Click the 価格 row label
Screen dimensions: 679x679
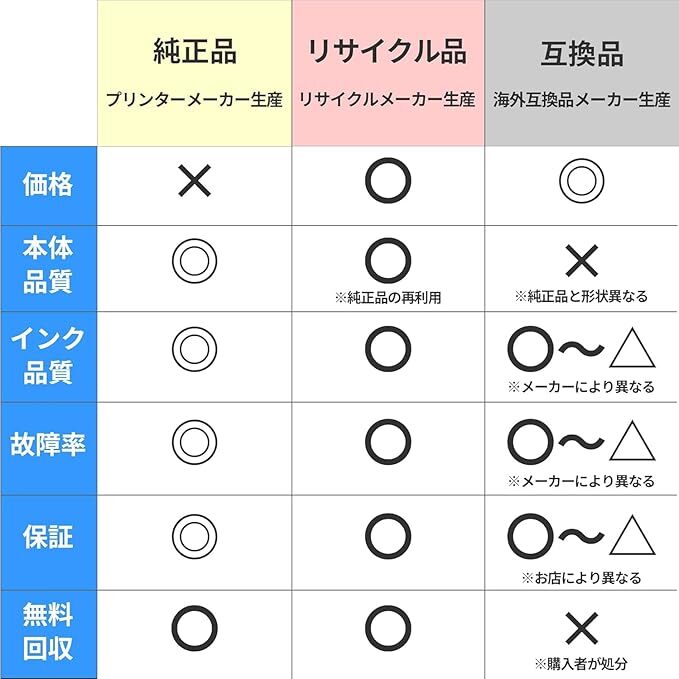click(x=48, y=183)
